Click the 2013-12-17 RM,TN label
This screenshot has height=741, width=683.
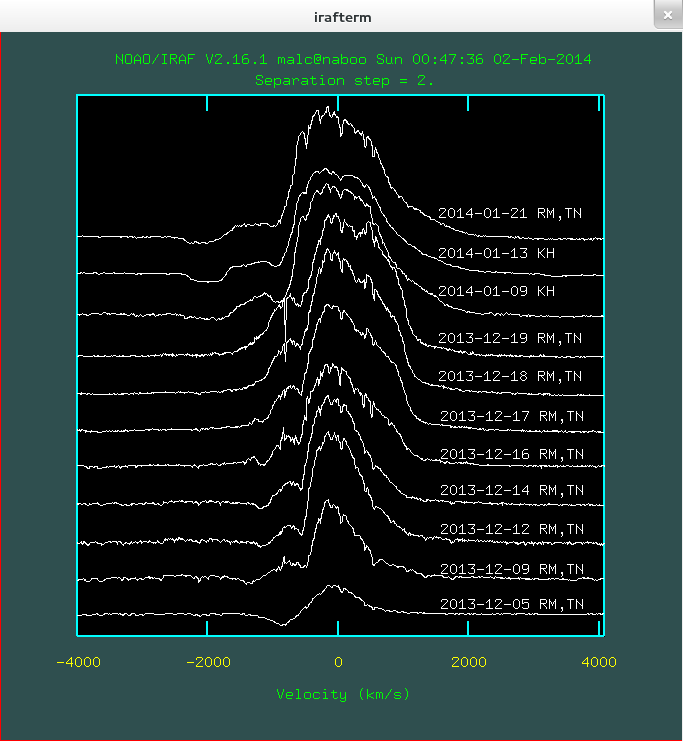pos(510,415)
